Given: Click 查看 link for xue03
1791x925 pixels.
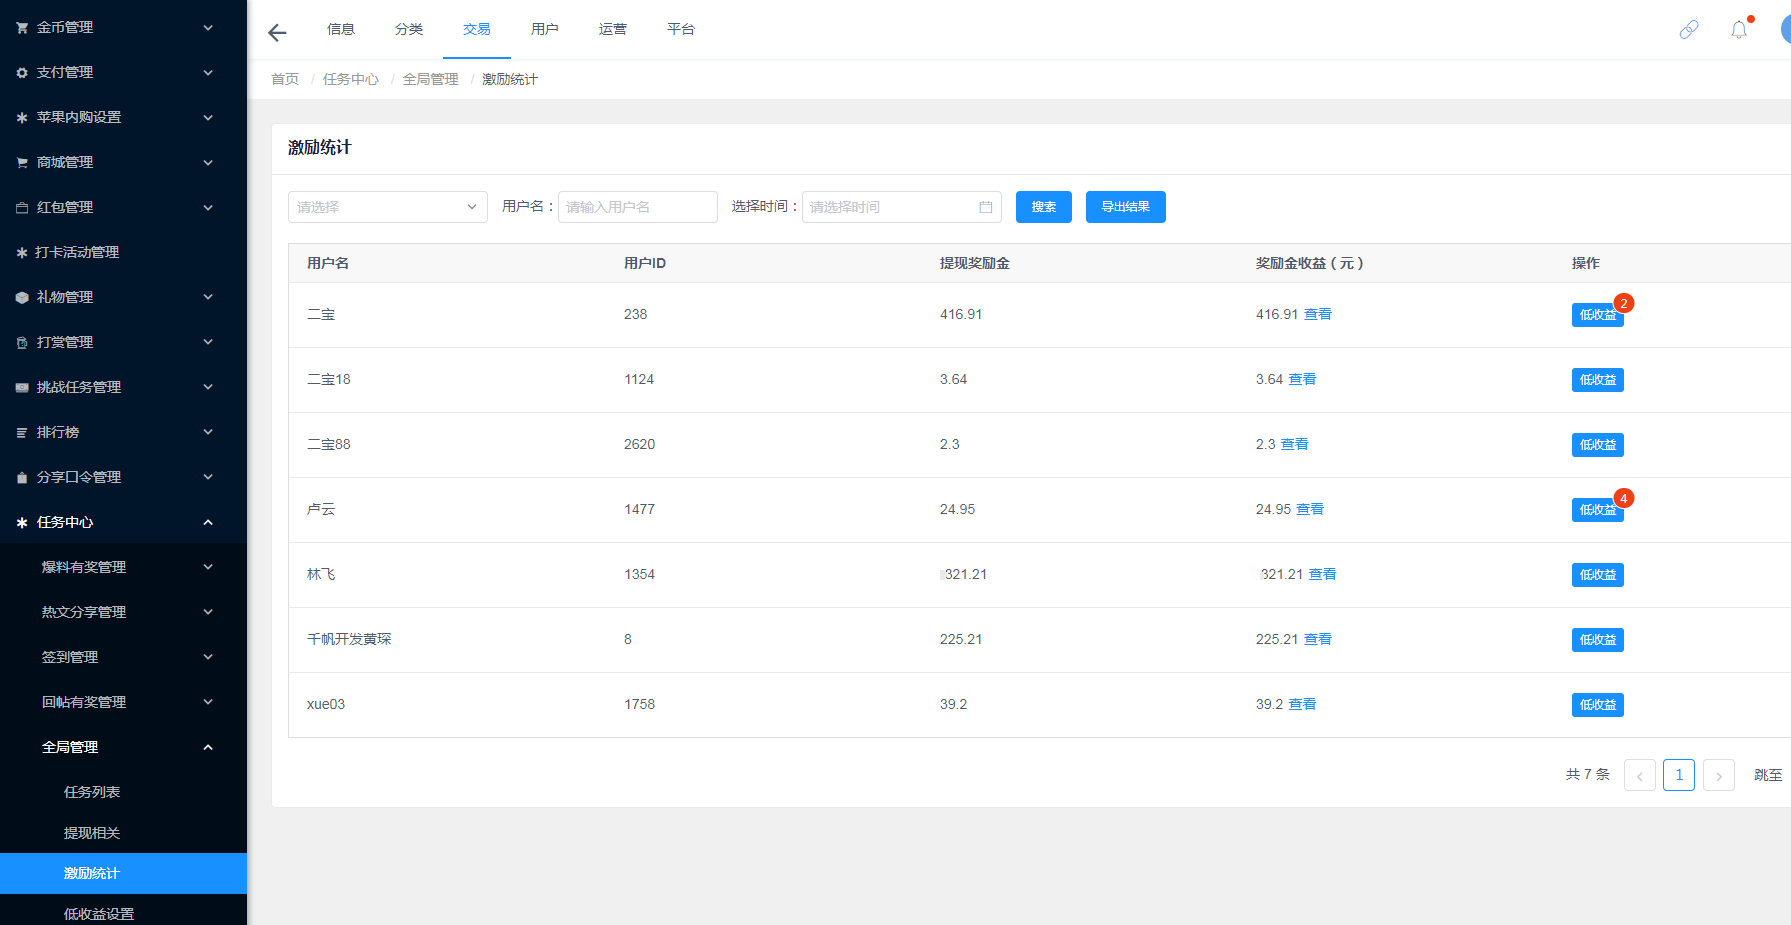Looking at the screenshot, I should (x=1302, y=704).
